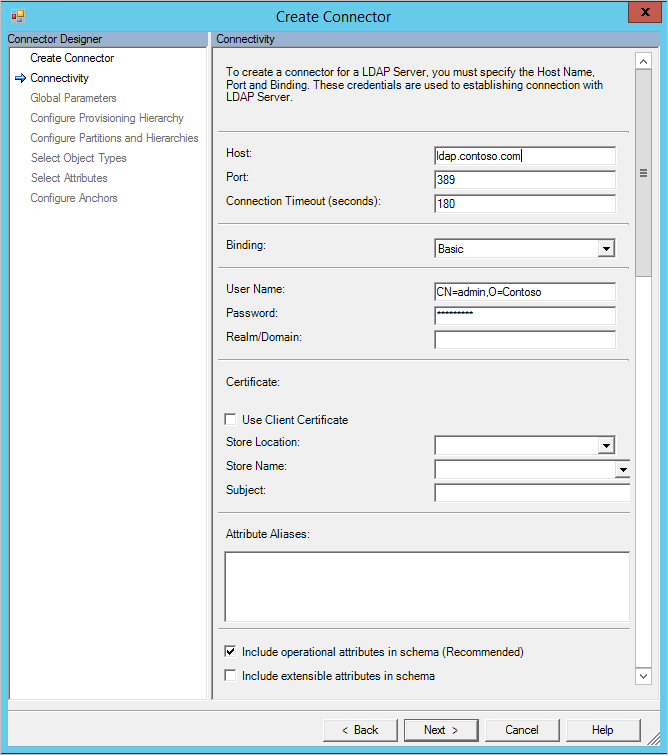The height and width of the screenshot is (755, 668).
Task: Click the scrollbar up arrow
Action: tap(643, 61)
